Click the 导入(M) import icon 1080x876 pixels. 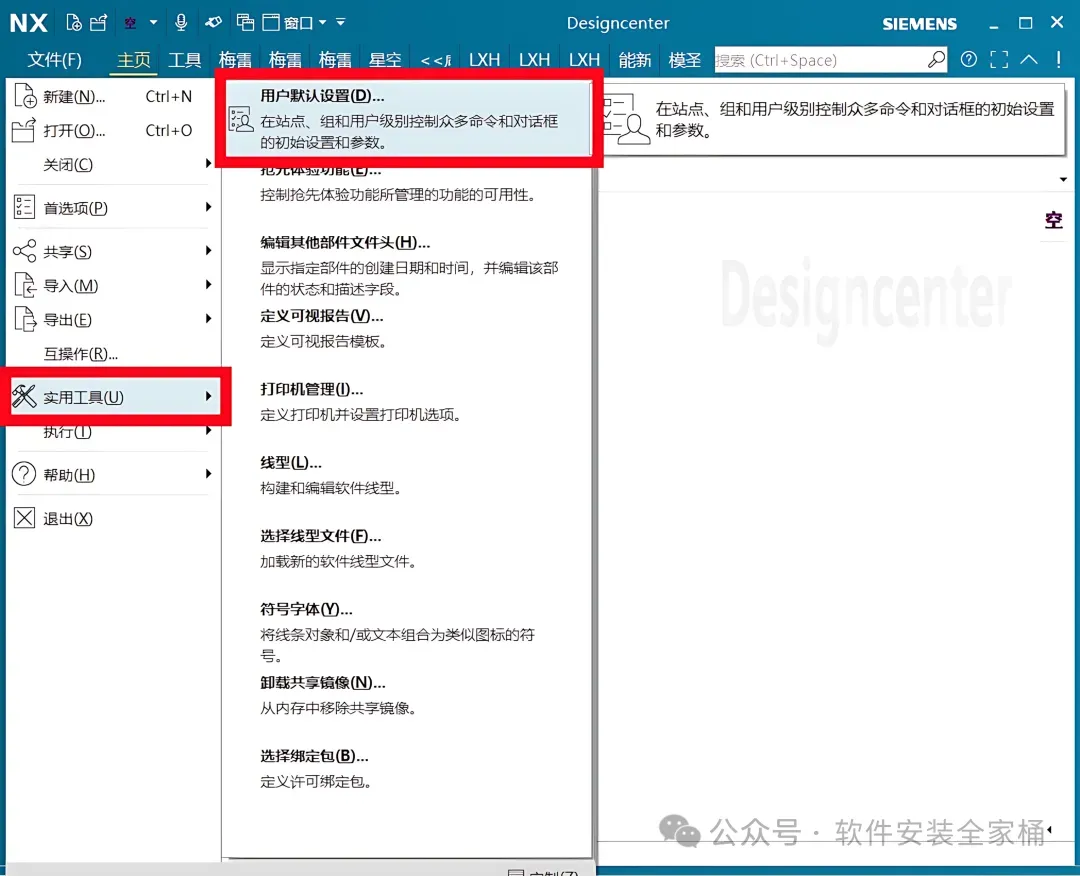point(24,284)
